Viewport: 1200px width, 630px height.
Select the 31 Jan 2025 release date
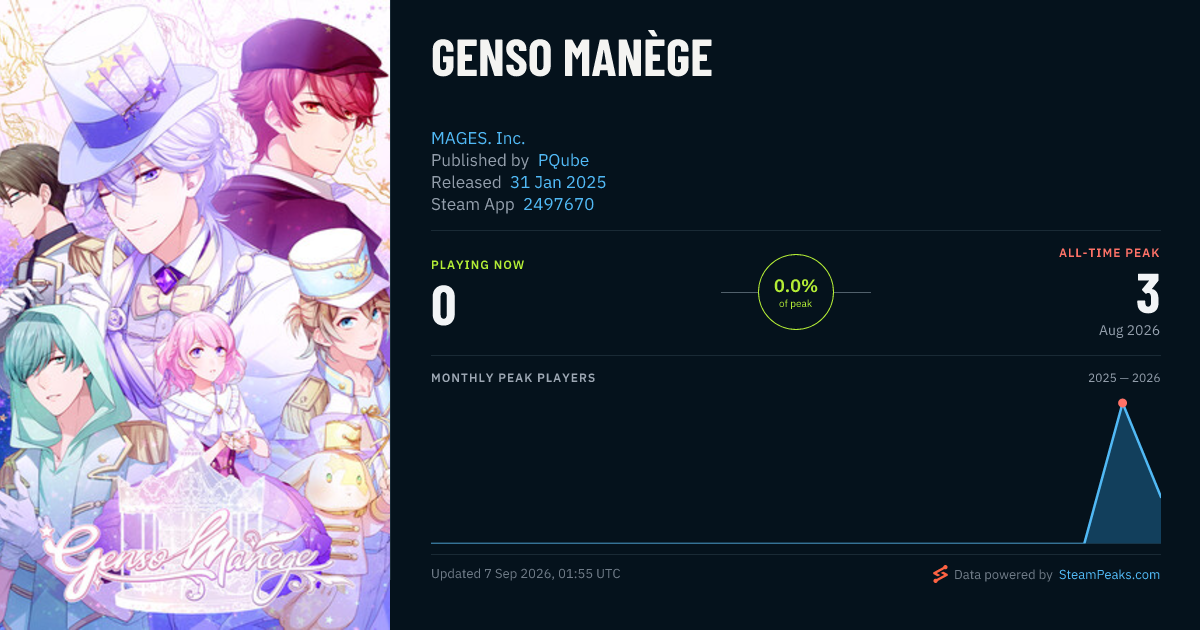click(x=558, y=182)
